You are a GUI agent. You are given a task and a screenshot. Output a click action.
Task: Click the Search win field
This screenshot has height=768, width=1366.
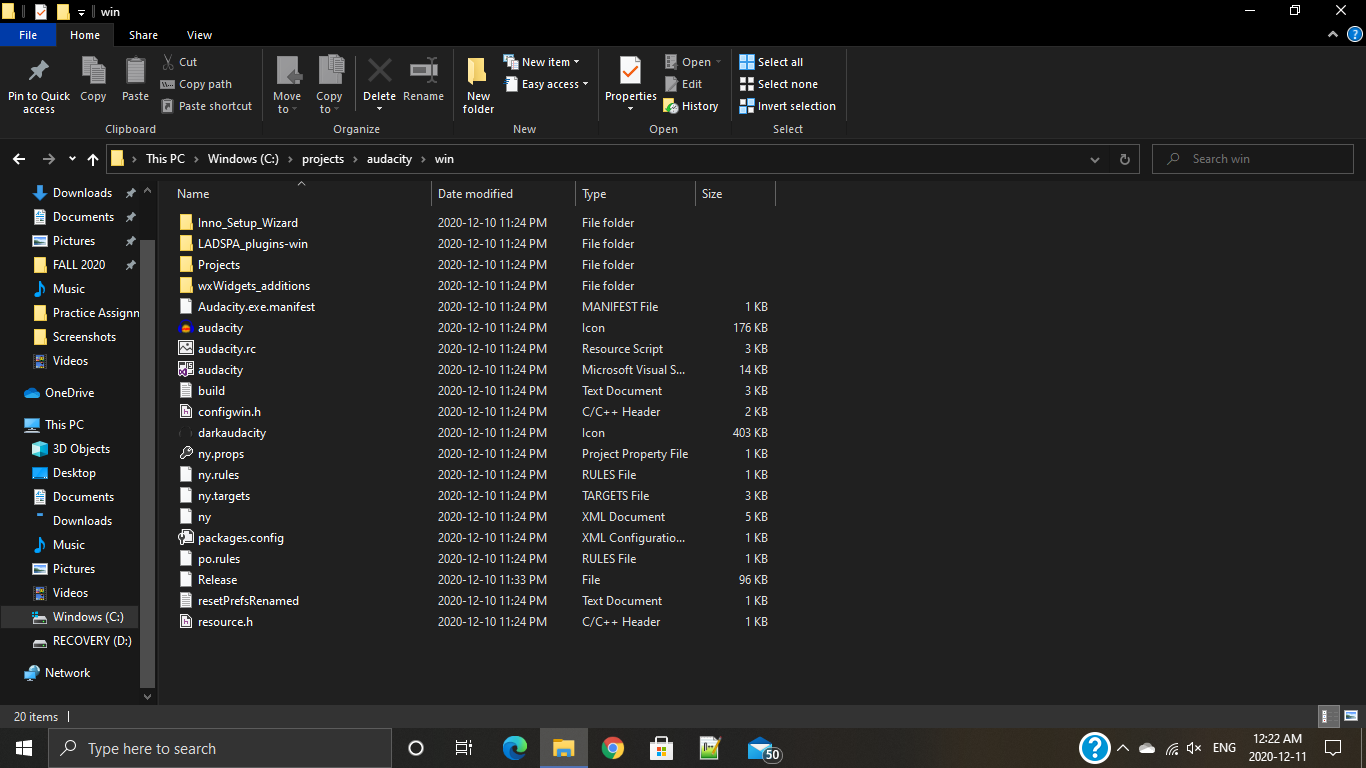coord(1253,159)
